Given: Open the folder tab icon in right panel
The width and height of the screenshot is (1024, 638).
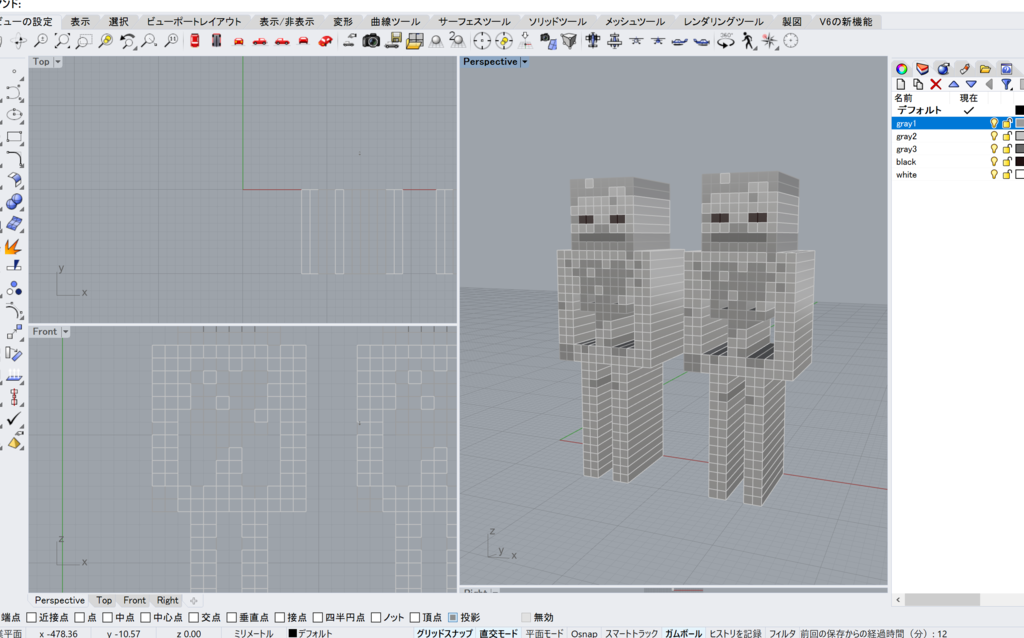Looking at the screenshot, I should coord(985,69).
